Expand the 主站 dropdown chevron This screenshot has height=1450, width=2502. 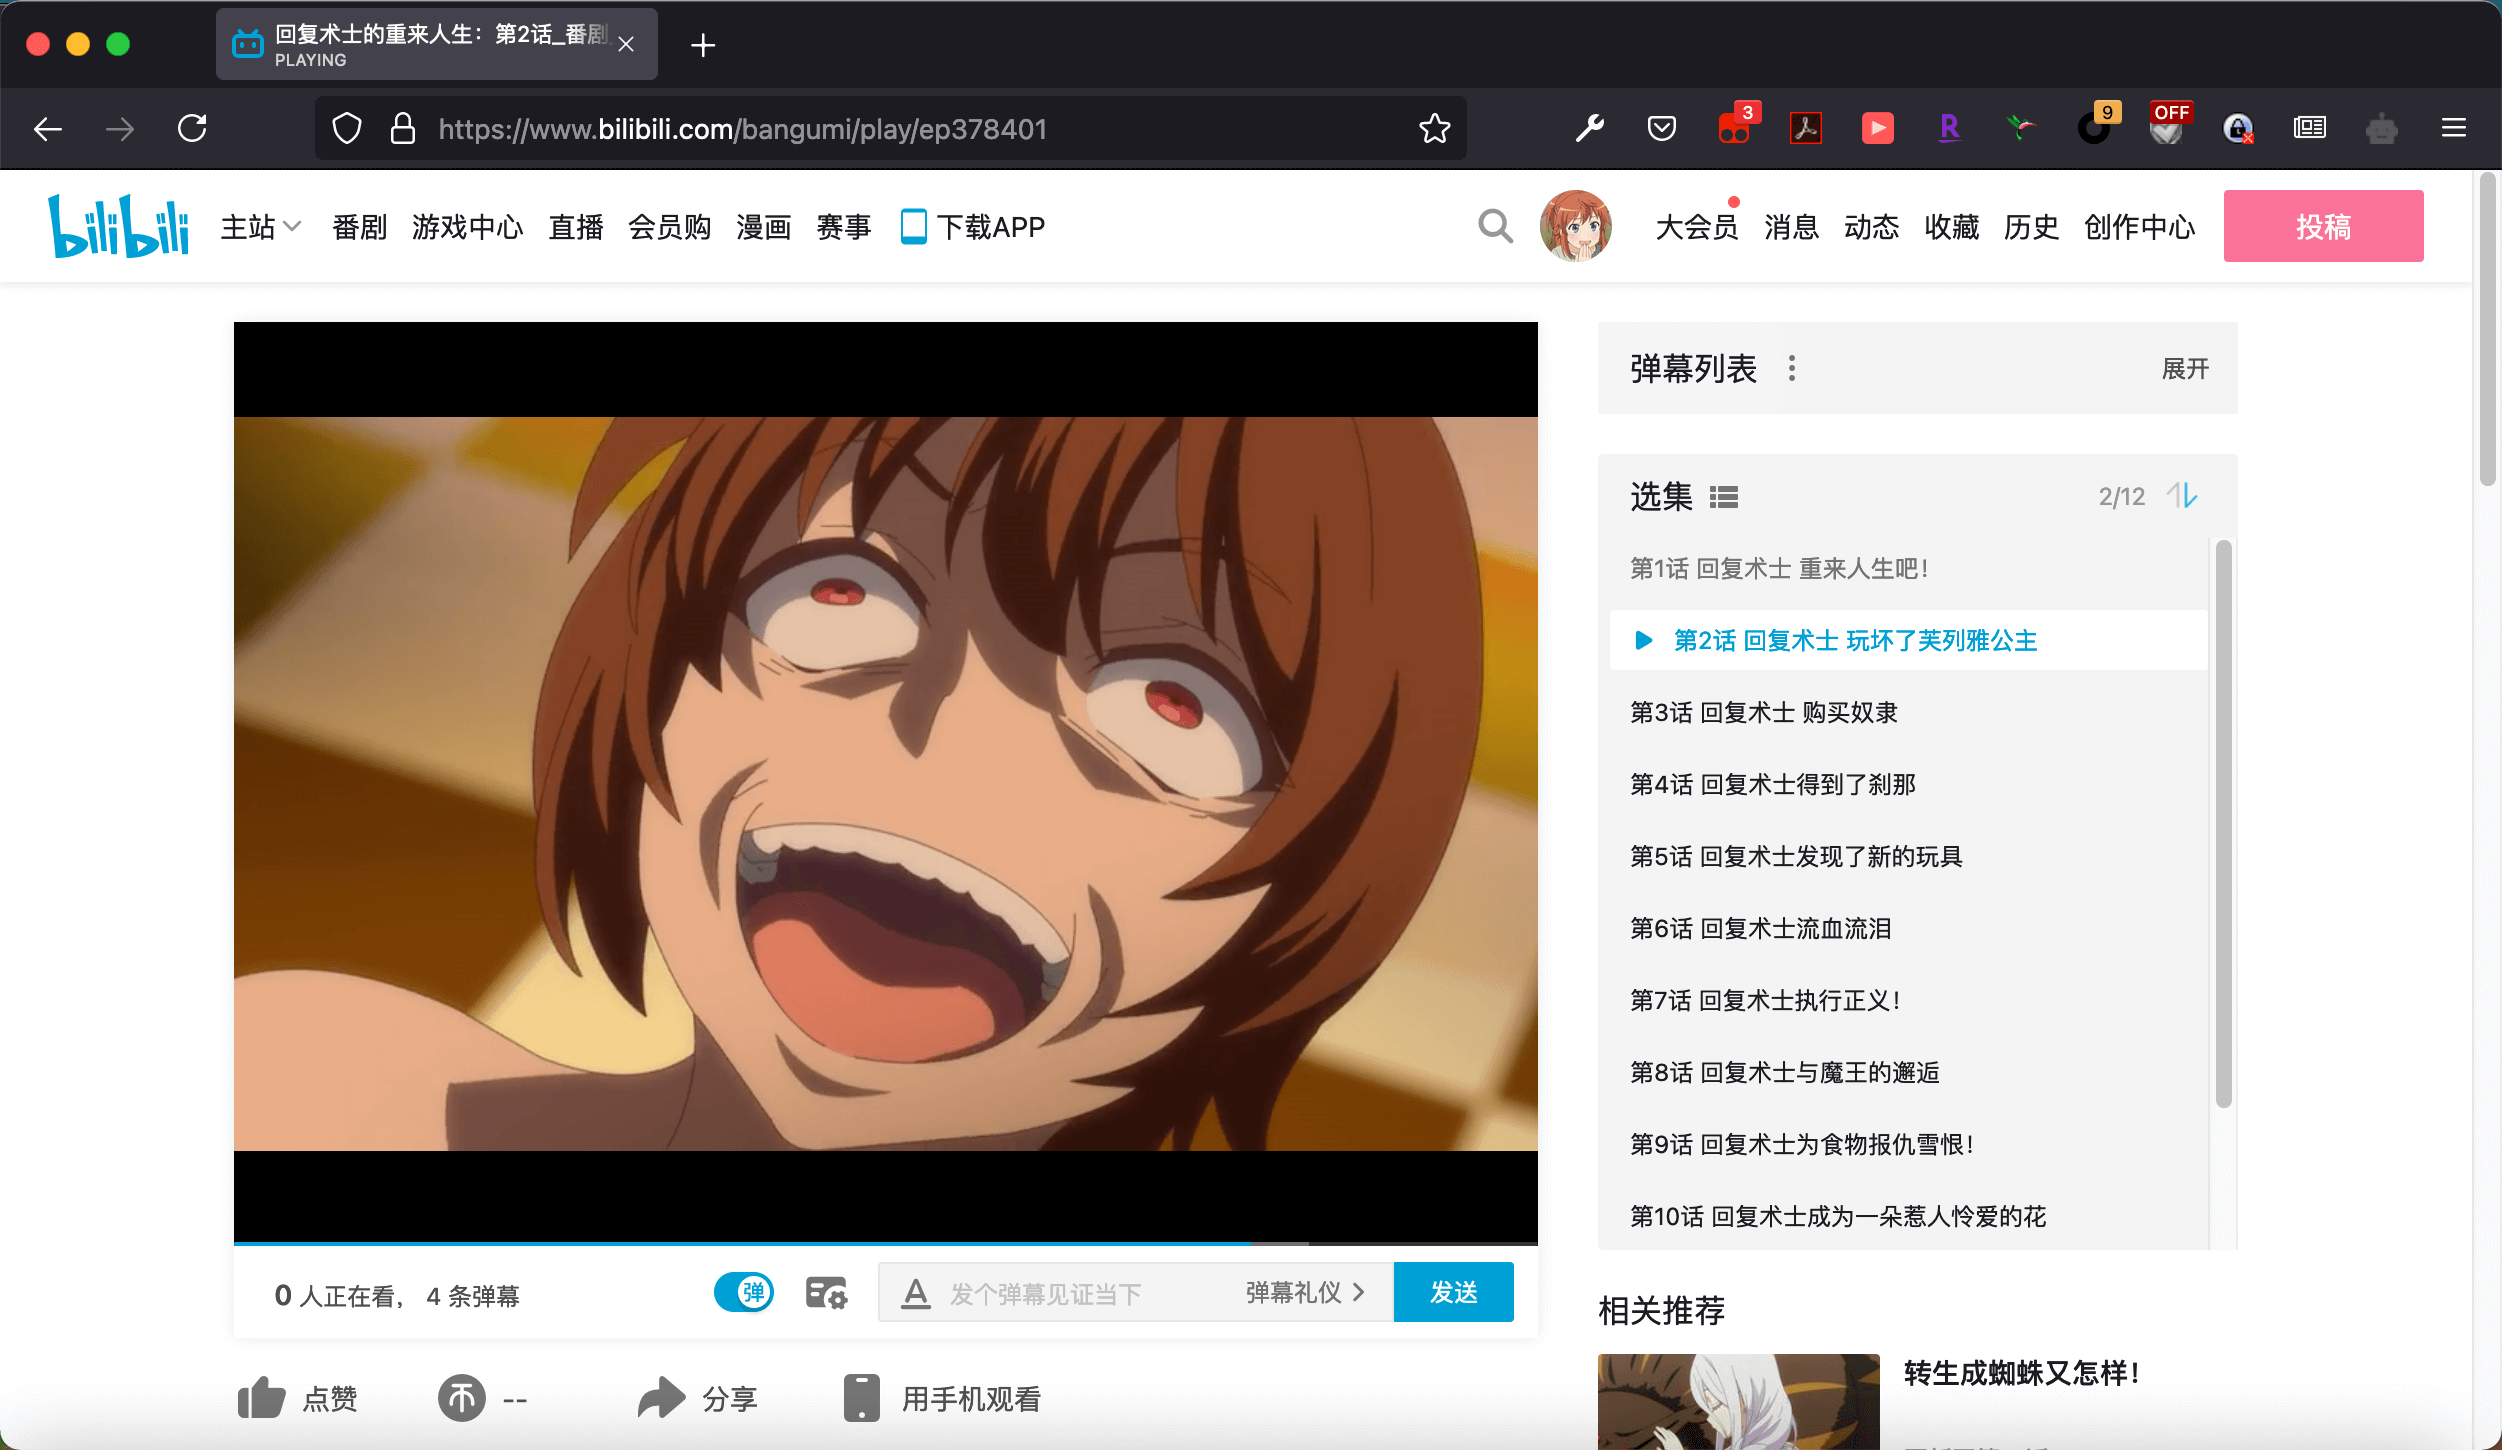[291, 226]
